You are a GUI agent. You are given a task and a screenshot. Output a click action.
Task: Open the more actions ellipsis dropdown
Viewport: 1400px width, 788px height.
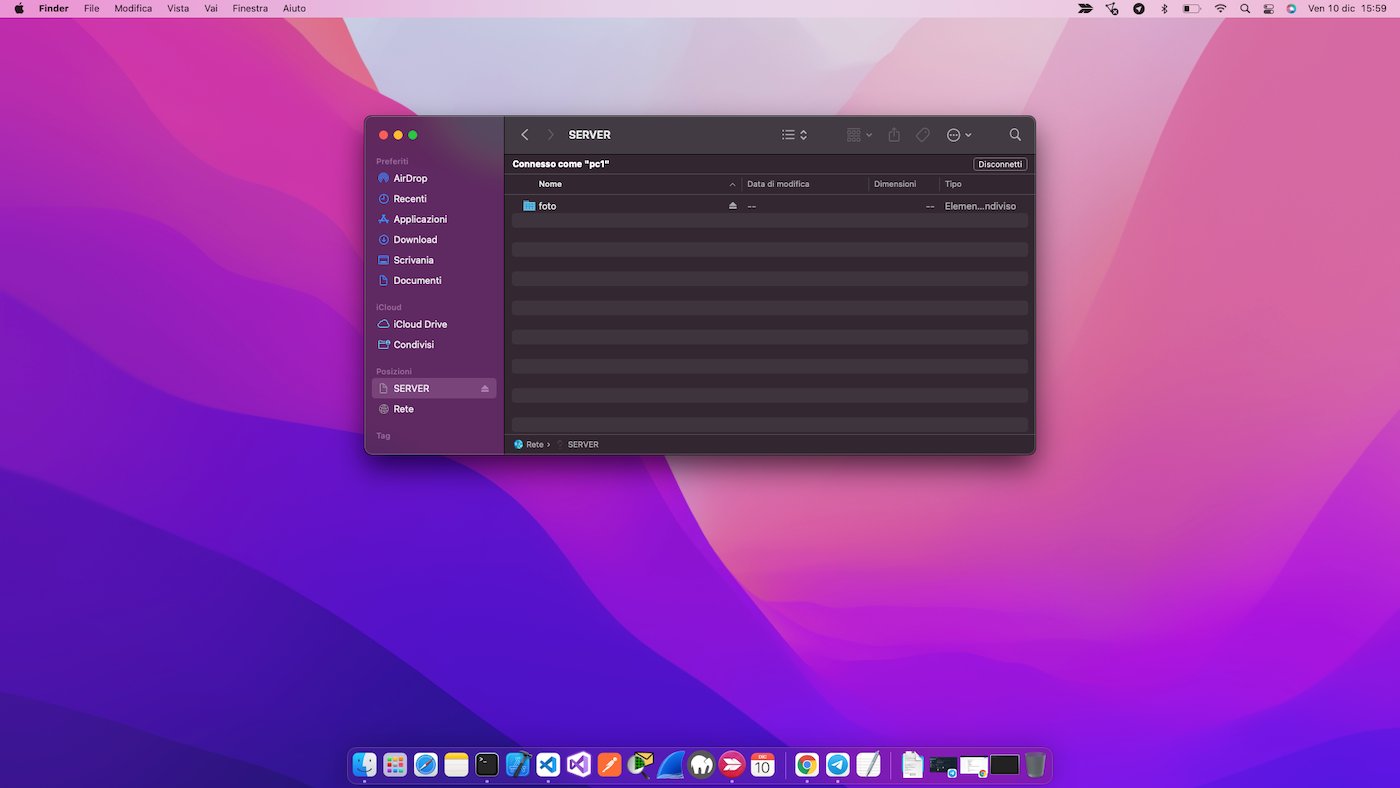958,134
